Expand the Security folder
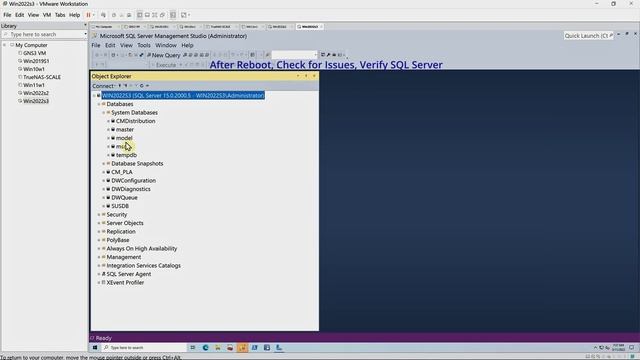 pyautogui.click(x=99, y=215)
